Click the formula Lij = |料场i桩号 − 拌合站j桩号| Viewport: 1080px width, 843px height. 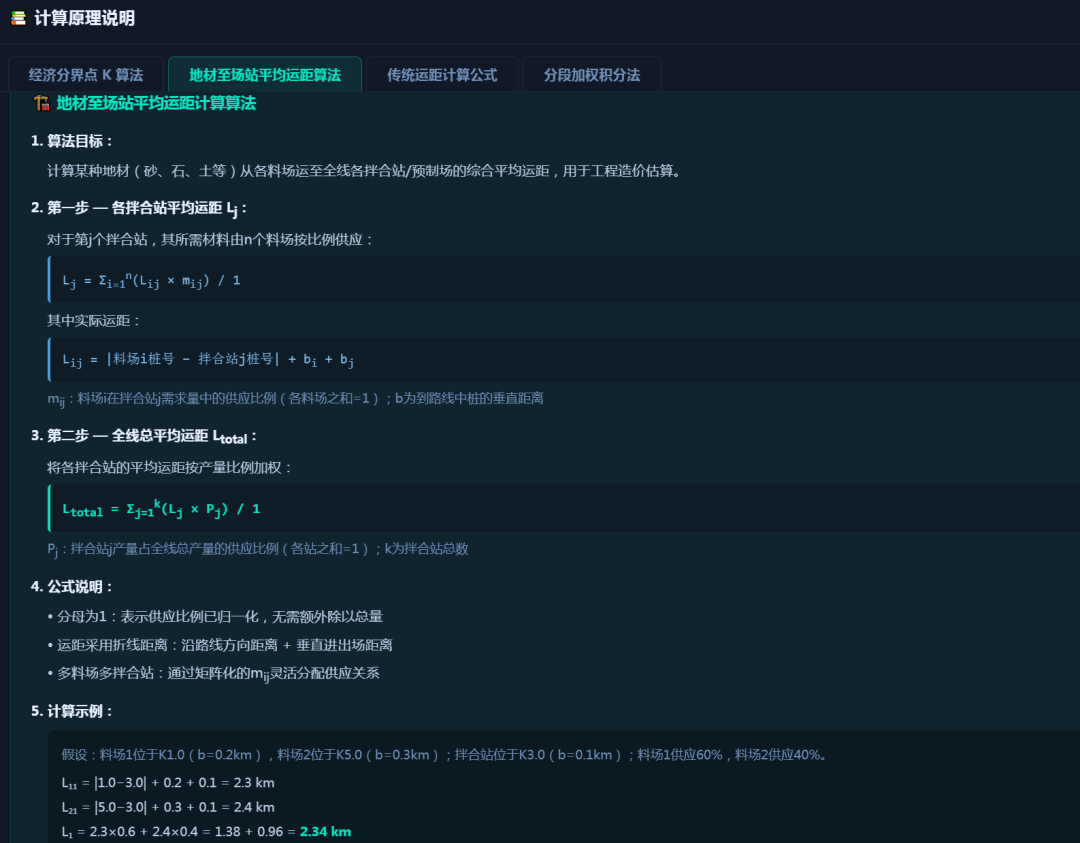coord(208,360)
